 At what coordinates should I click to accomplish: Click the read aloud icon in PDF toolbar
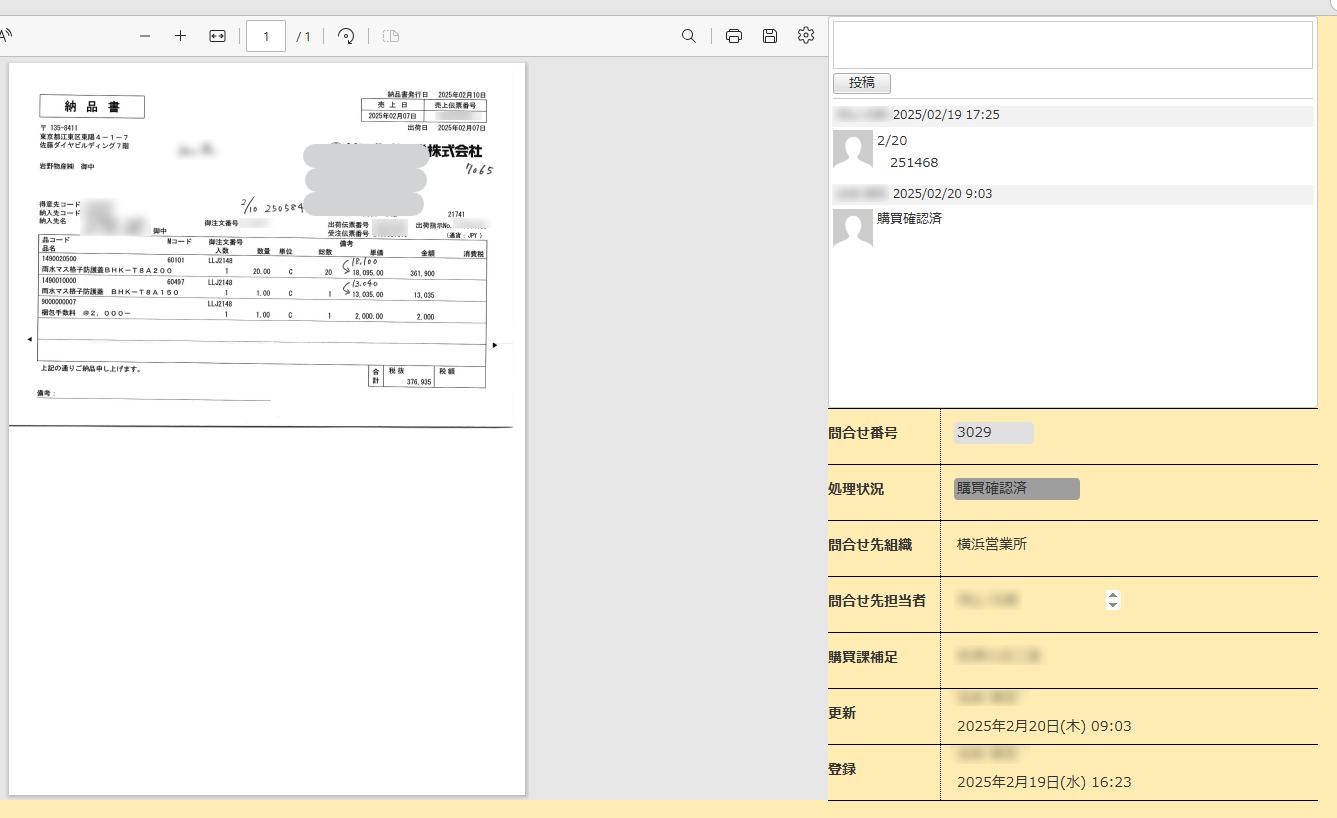coord(5,36)
